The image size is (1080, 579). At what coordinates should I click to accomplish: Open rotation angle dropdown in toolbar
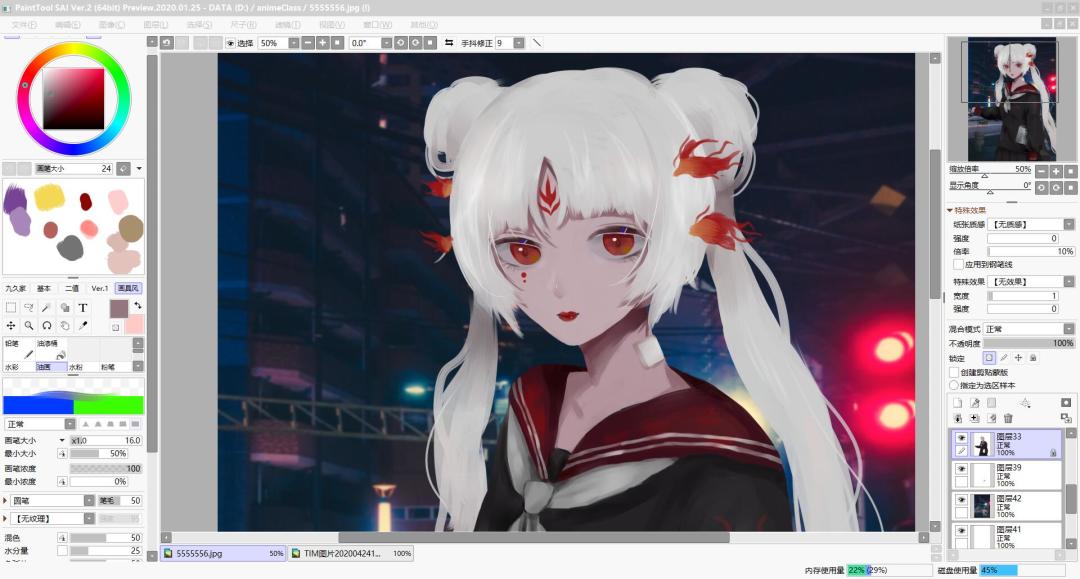point(386,43)
